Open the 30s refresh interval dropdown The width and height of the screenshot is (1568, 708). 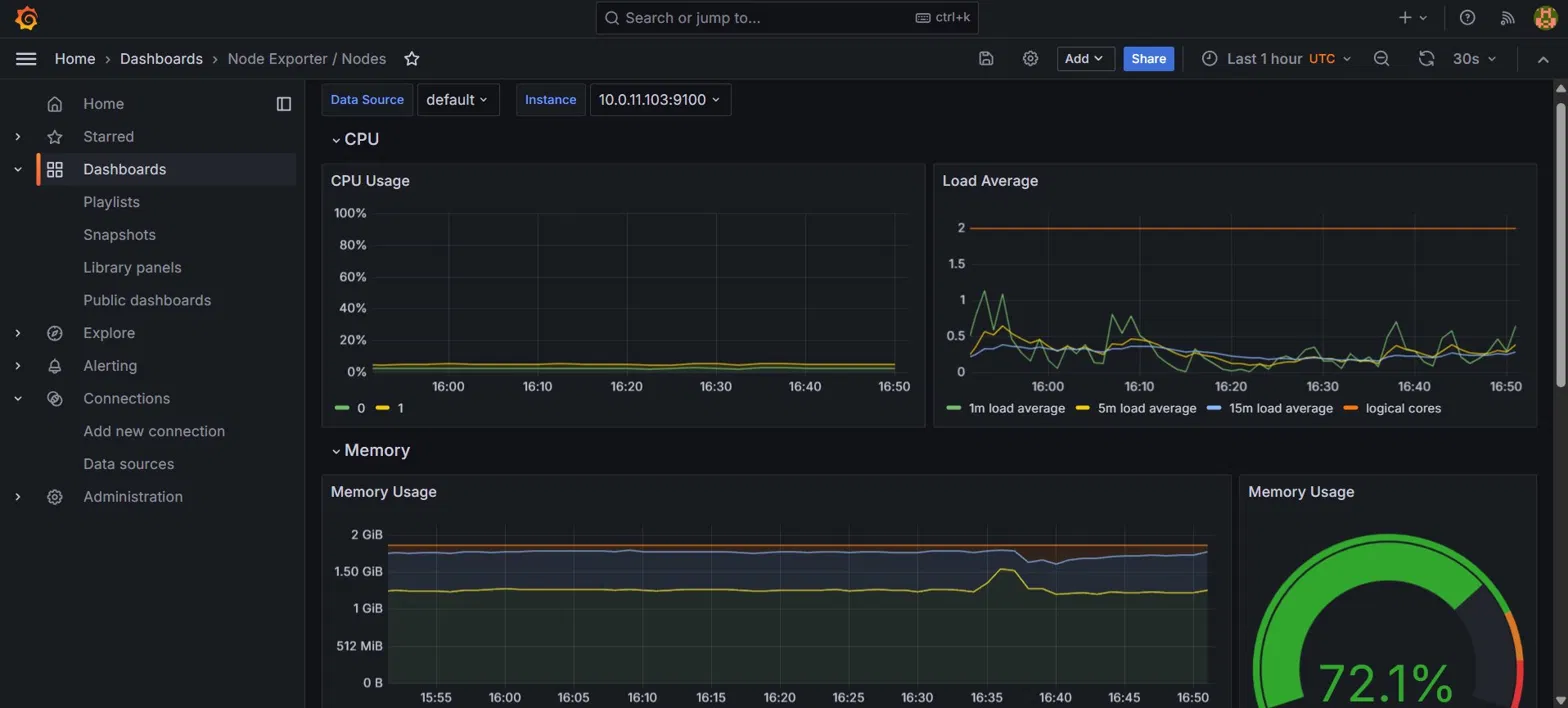tap(1475, 59)
